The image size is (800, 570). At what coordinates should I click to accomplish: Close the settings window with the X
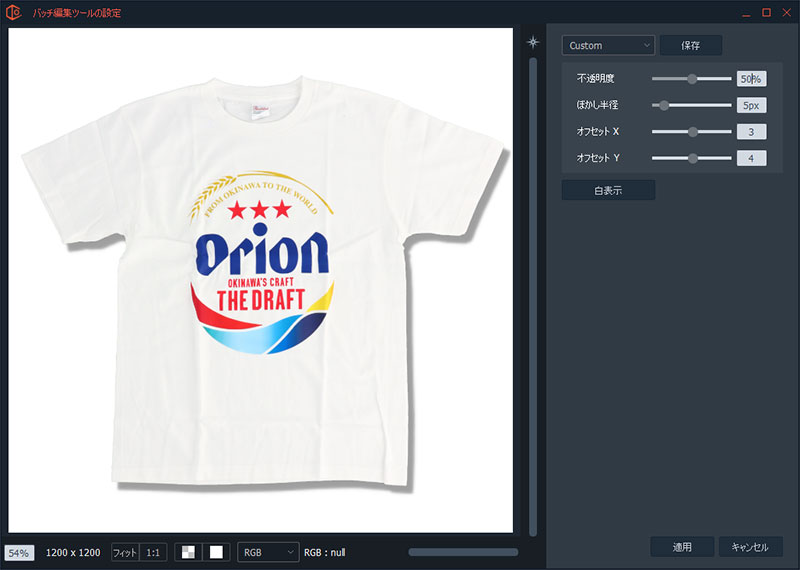[786, 12]
